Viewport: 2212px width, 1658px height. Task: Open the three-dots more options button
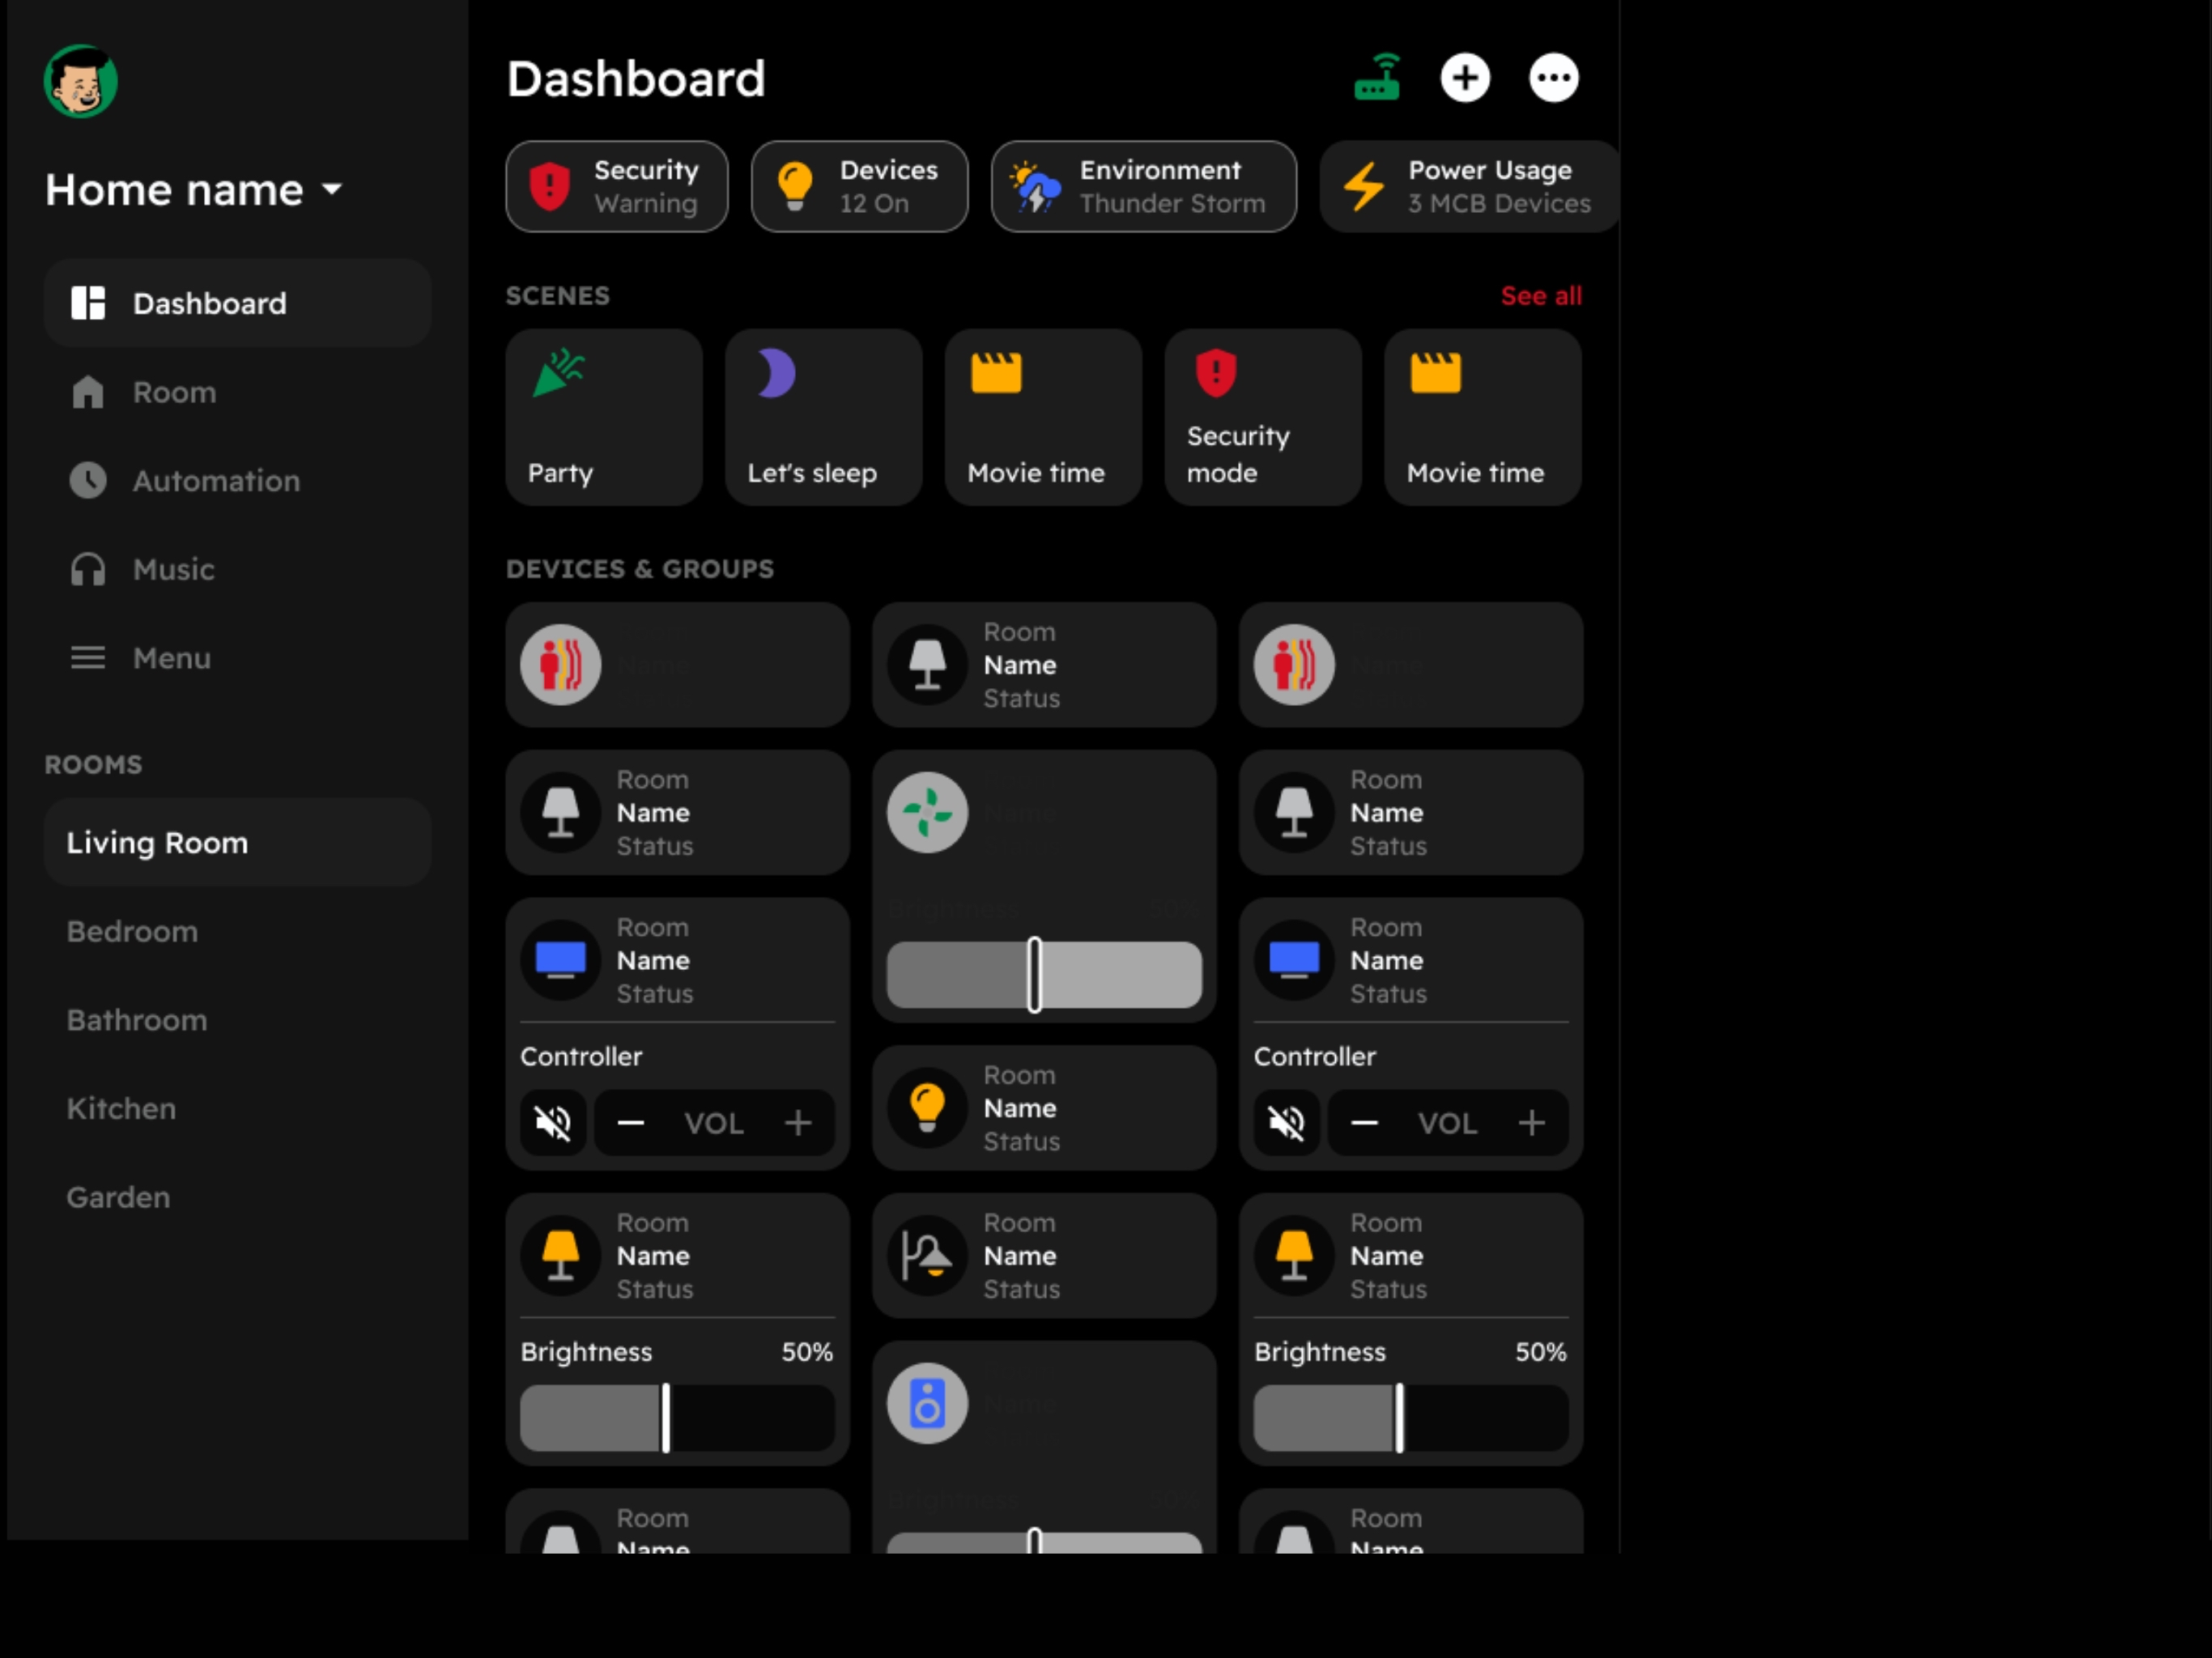1554,78
